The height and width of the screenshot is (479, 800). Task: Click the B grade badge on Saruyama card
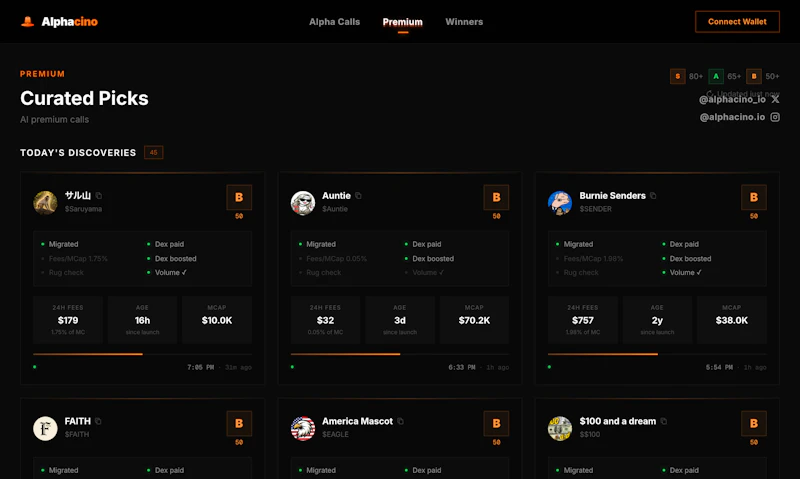[239, 197]
